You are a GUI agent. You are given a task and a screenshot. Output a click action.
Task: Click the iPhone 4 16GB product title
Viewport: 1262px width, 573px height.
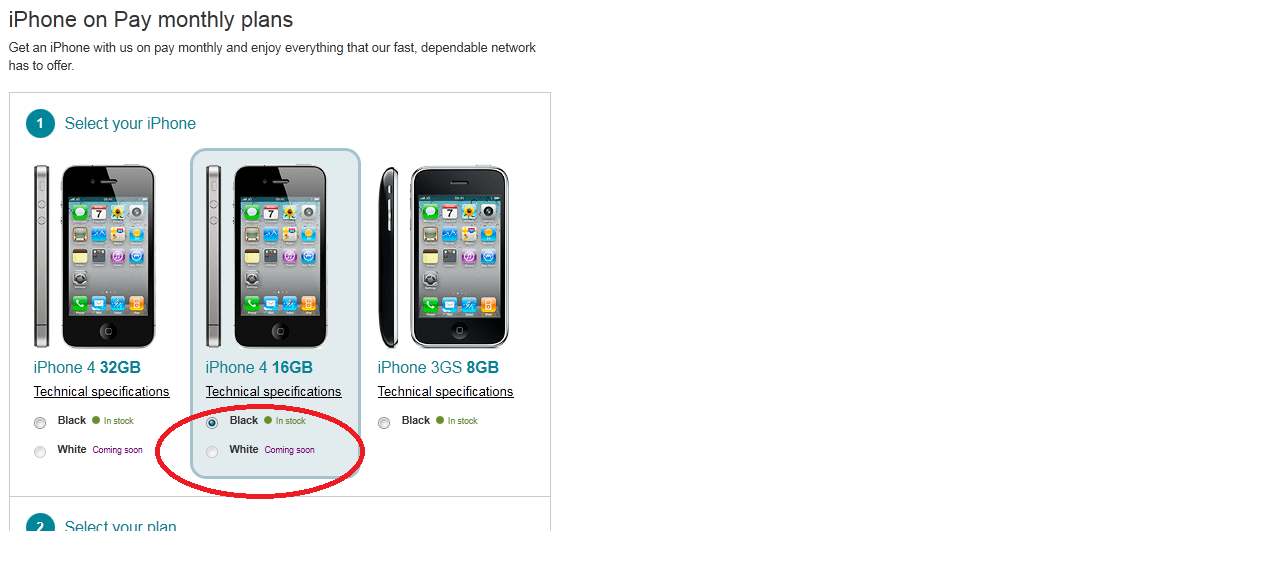pos(259,367)
